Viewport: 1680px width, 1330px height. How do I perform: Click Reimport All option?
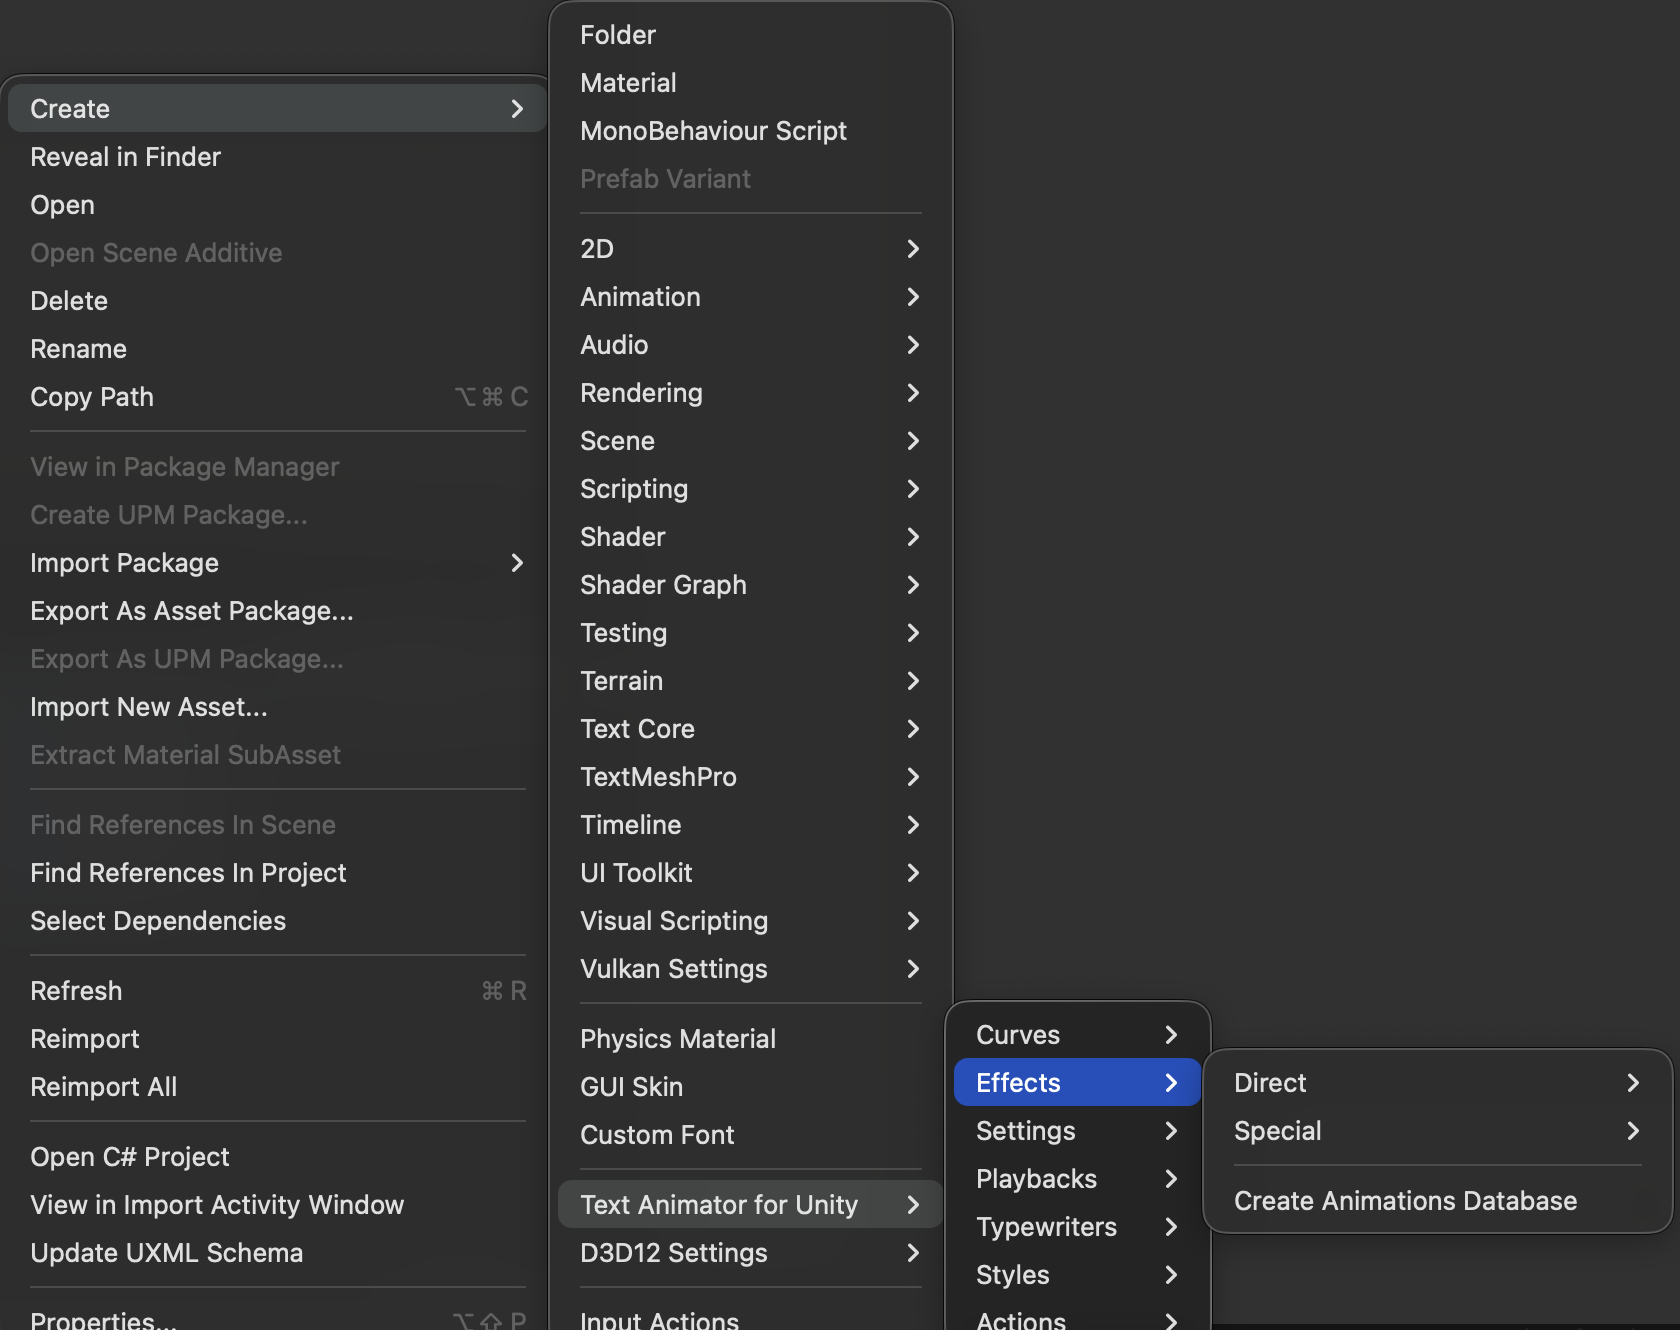coord(103,1087)
